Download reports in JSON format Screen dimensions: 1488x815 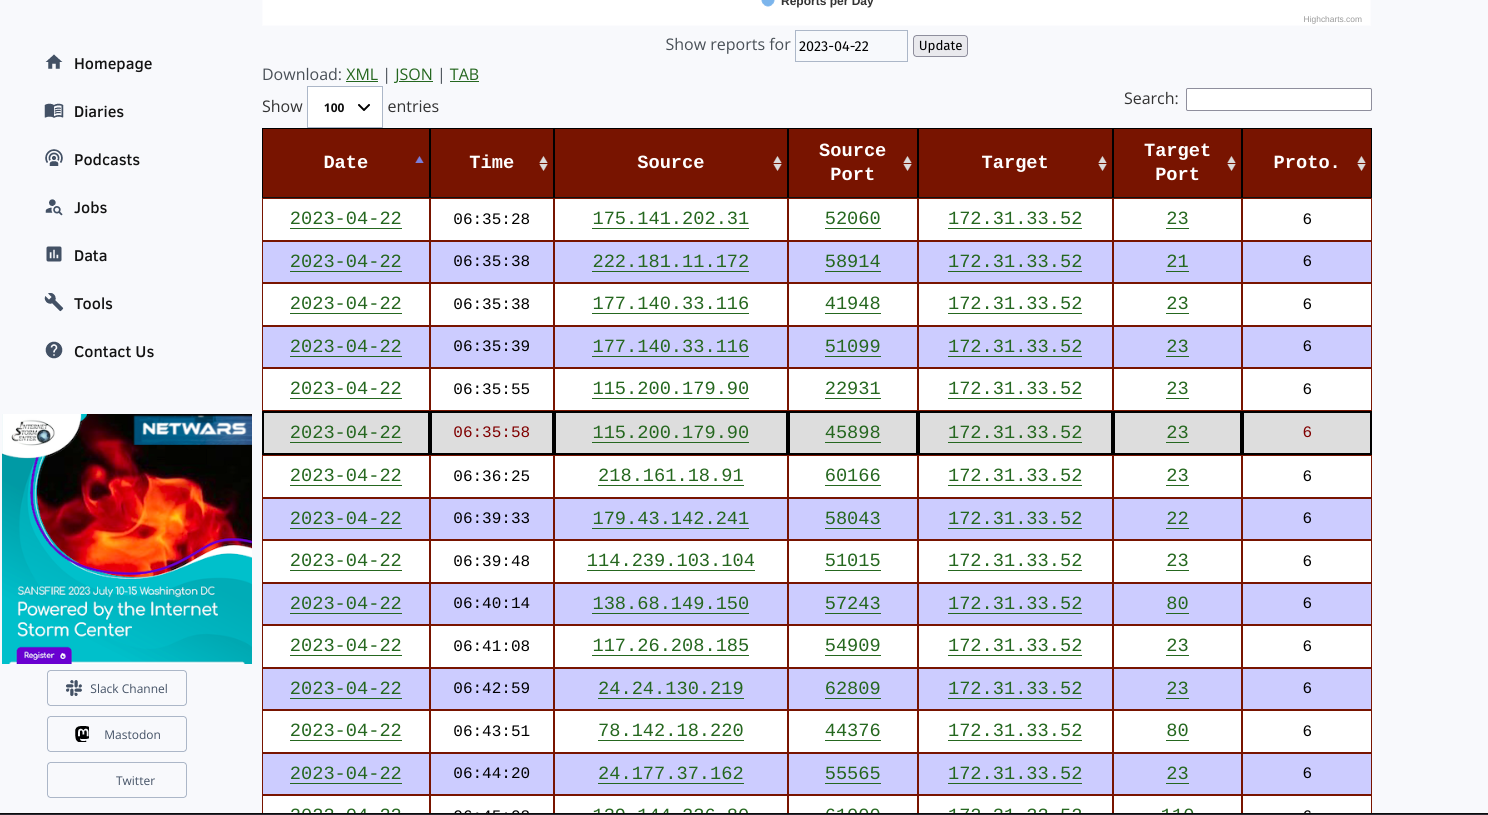coord(413,74)
